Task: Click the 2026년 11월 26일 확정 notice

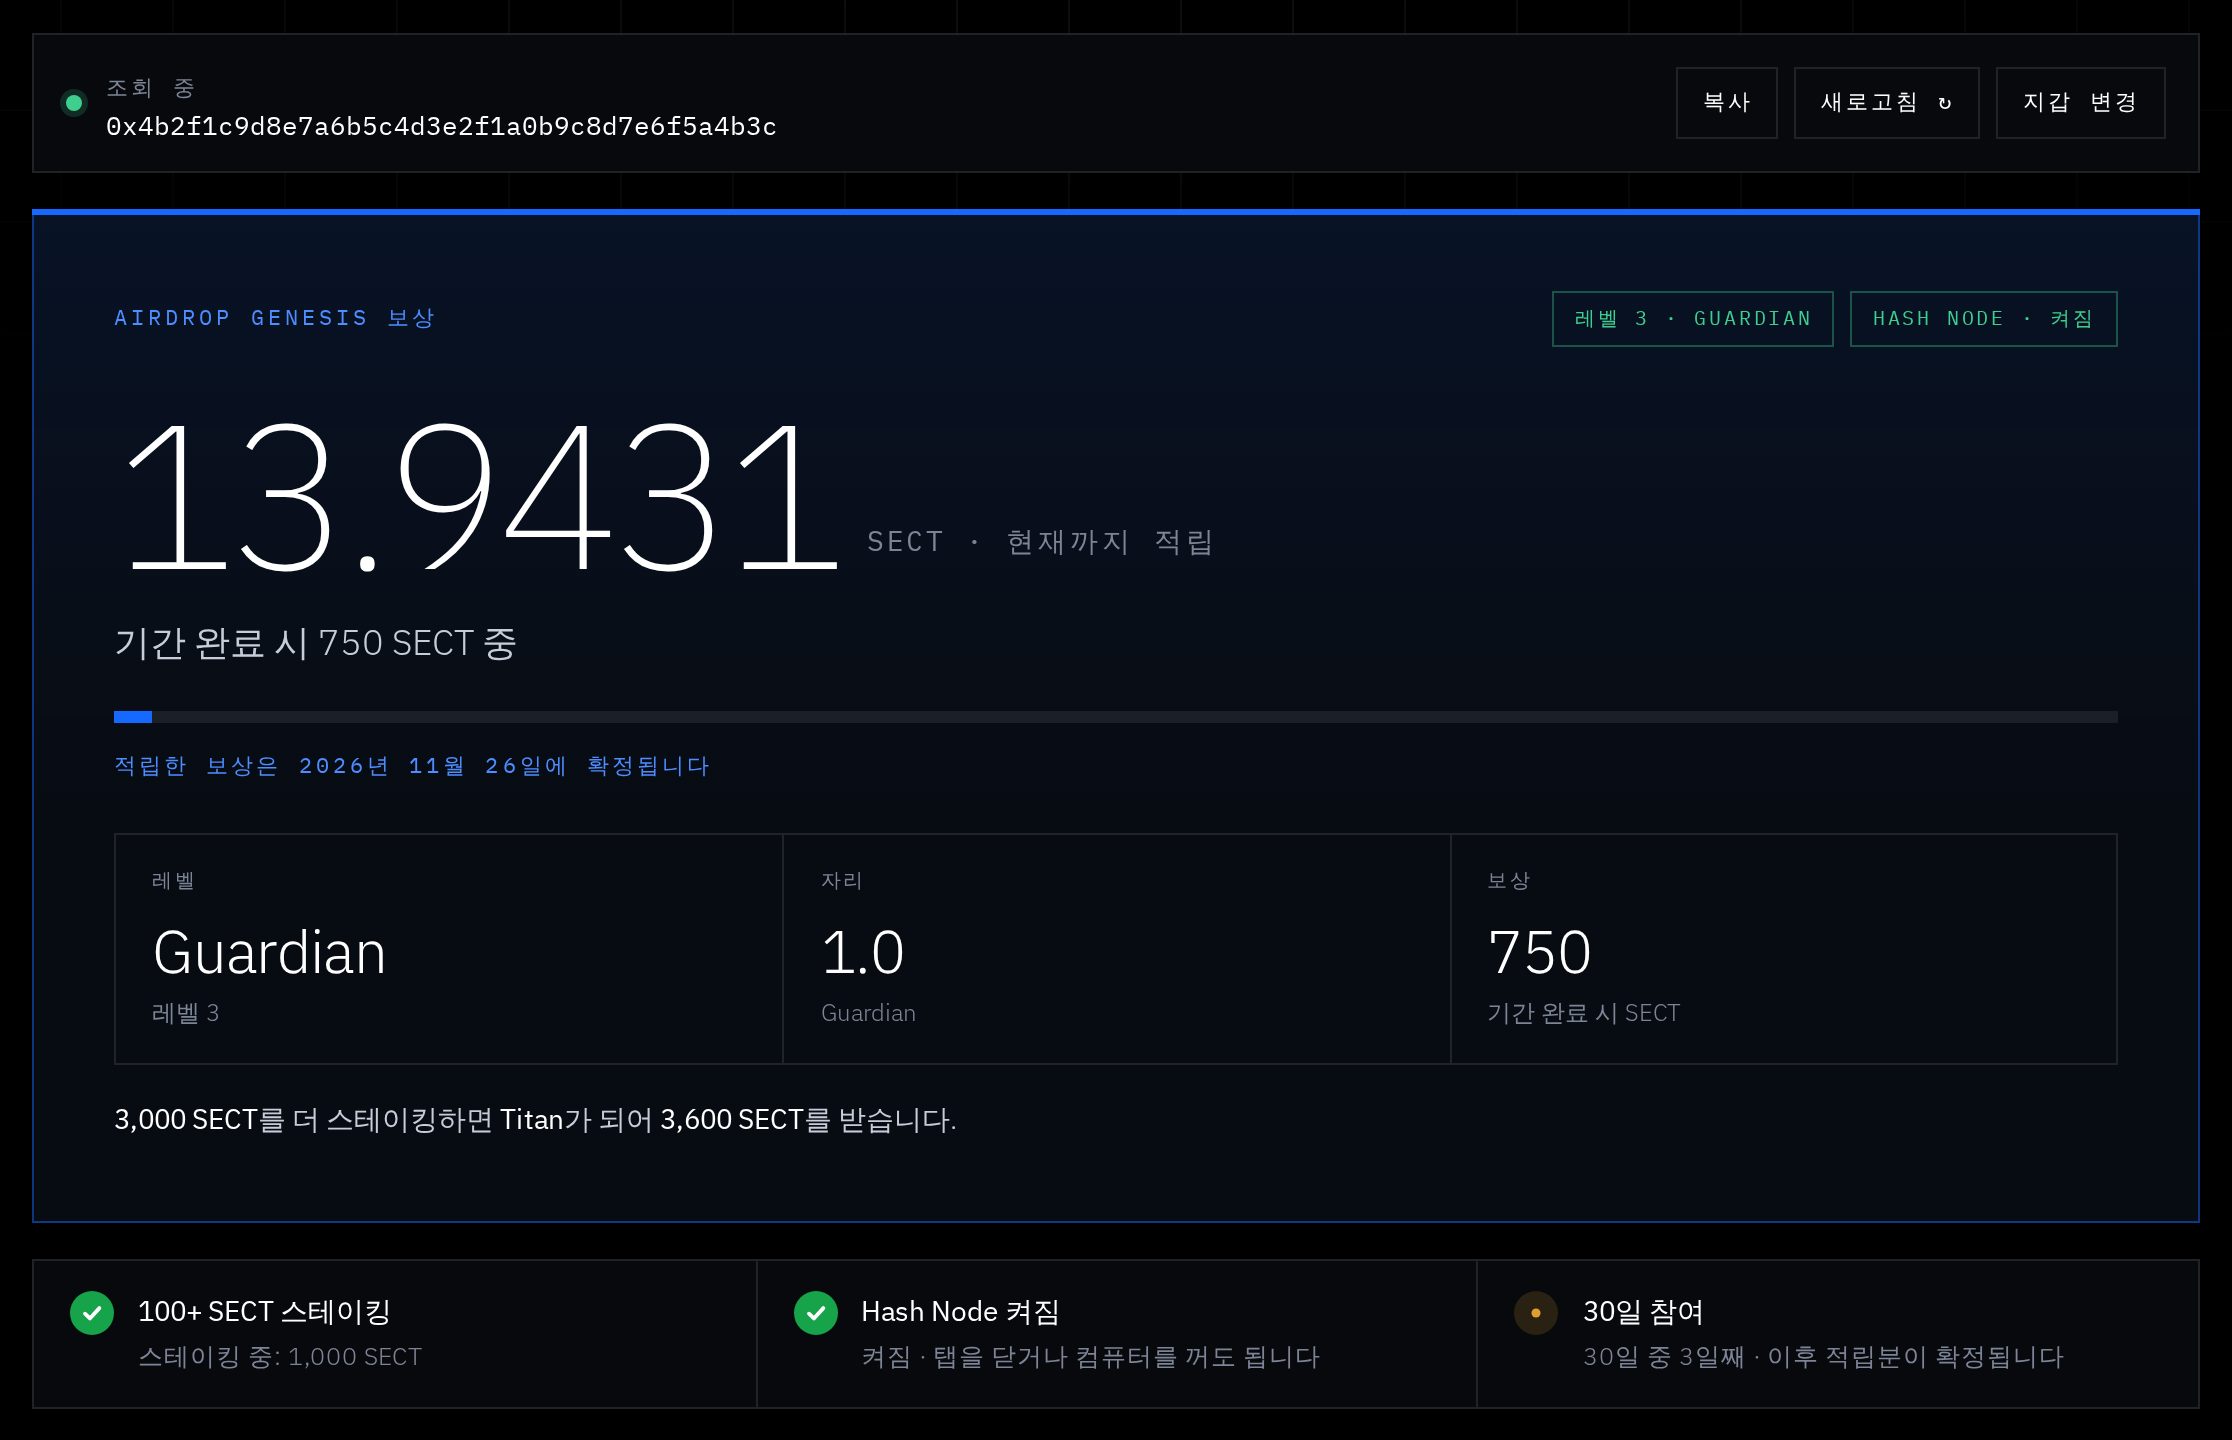Action: point(412,766)
